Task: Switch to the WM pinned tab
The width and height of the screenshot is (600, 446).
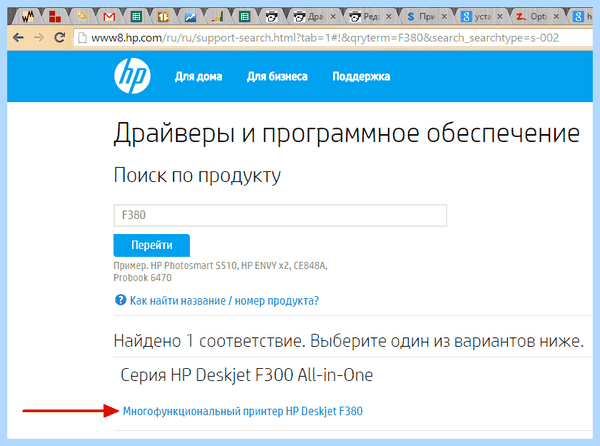Action: [28, 17]
